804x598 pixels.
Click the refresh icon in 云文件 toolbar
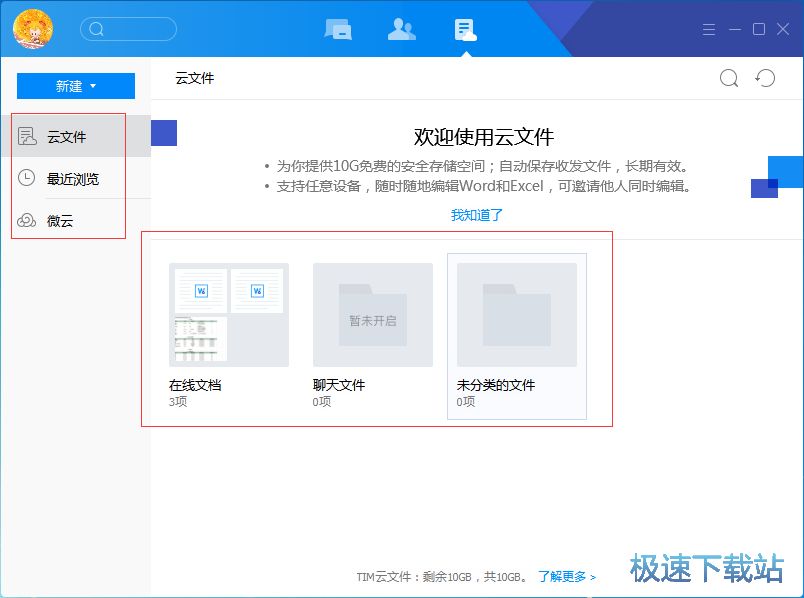click(765, 78)
